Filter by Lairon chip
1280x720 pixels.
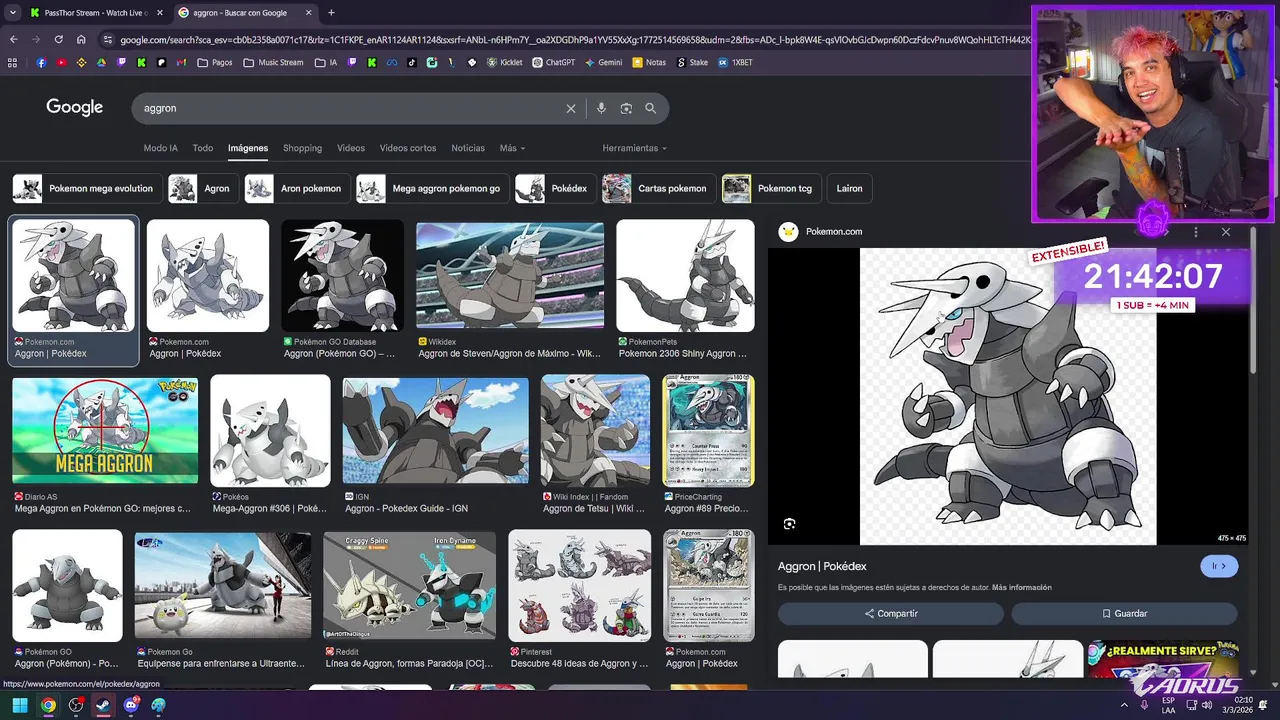(x=849, y=188)
